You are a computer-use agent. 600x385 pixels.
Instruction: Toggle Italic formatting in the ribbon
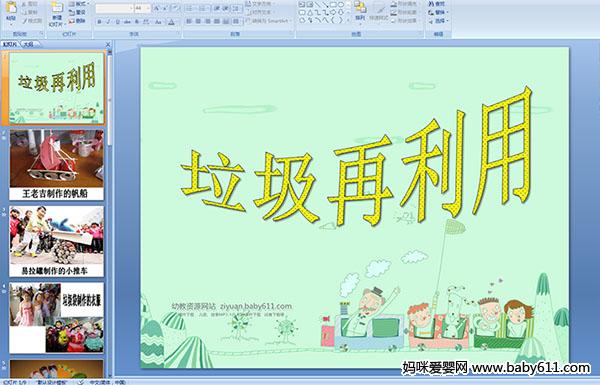click(108, 22)
